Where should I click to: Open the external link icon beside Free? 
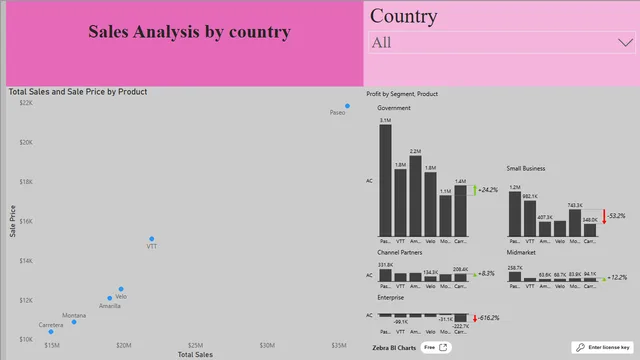pyautogui.click(x=443, y=347)
